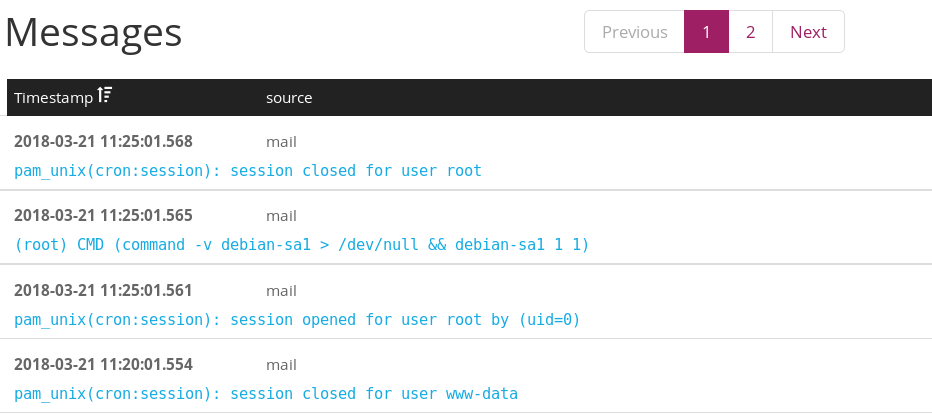932x414 pixels.
Task: Sort by the Timestamp column header
Action: pyautogui.click(x=53, y=98)
